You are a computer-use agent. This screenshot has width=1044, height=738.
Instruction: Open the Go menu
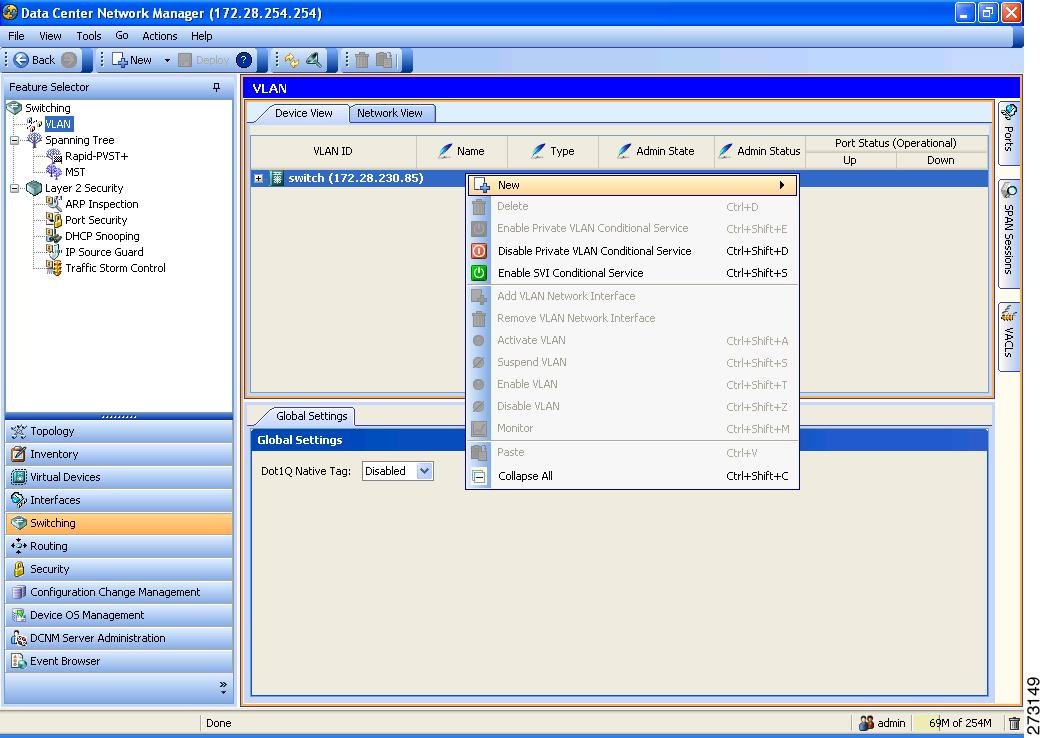coord(122,36)
